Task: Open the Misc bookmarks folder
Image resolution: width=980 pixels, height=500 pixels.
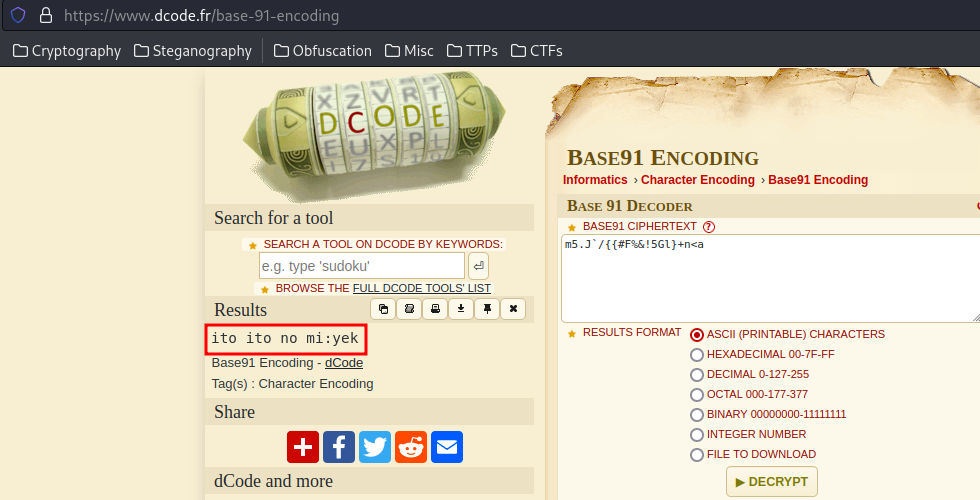Action: 409,51
